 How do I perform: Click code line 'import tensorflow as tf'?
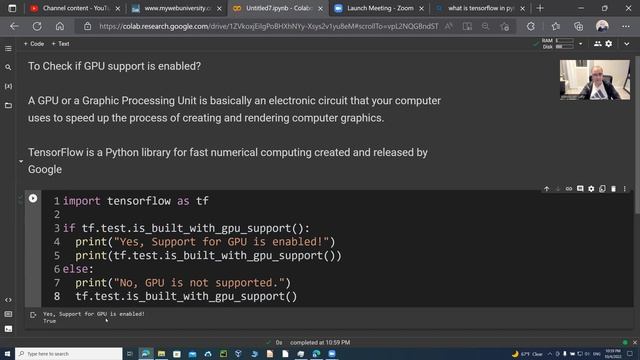coord(136,201)
